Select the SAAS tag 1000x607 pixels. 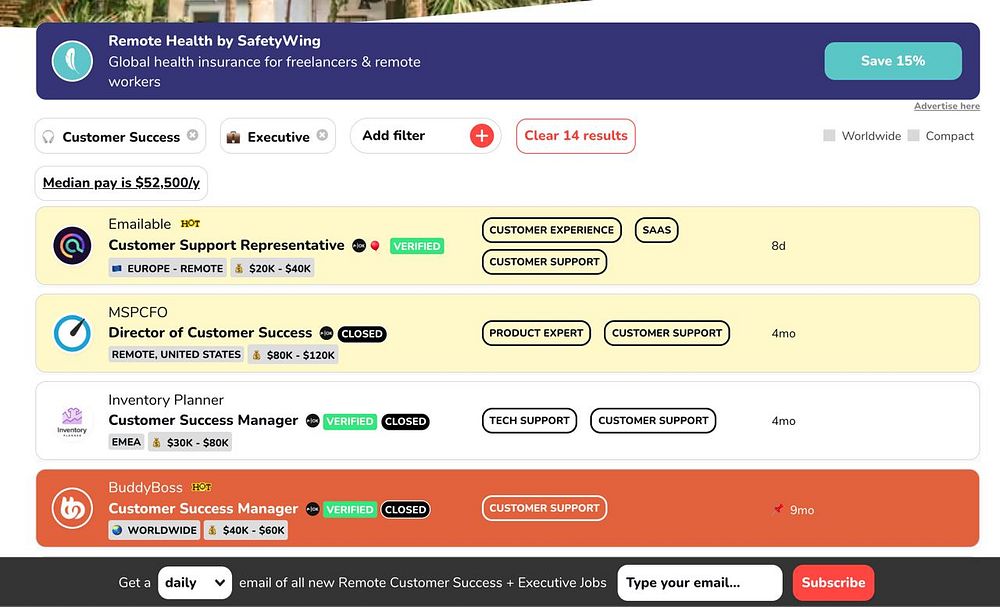coord(657,230)
